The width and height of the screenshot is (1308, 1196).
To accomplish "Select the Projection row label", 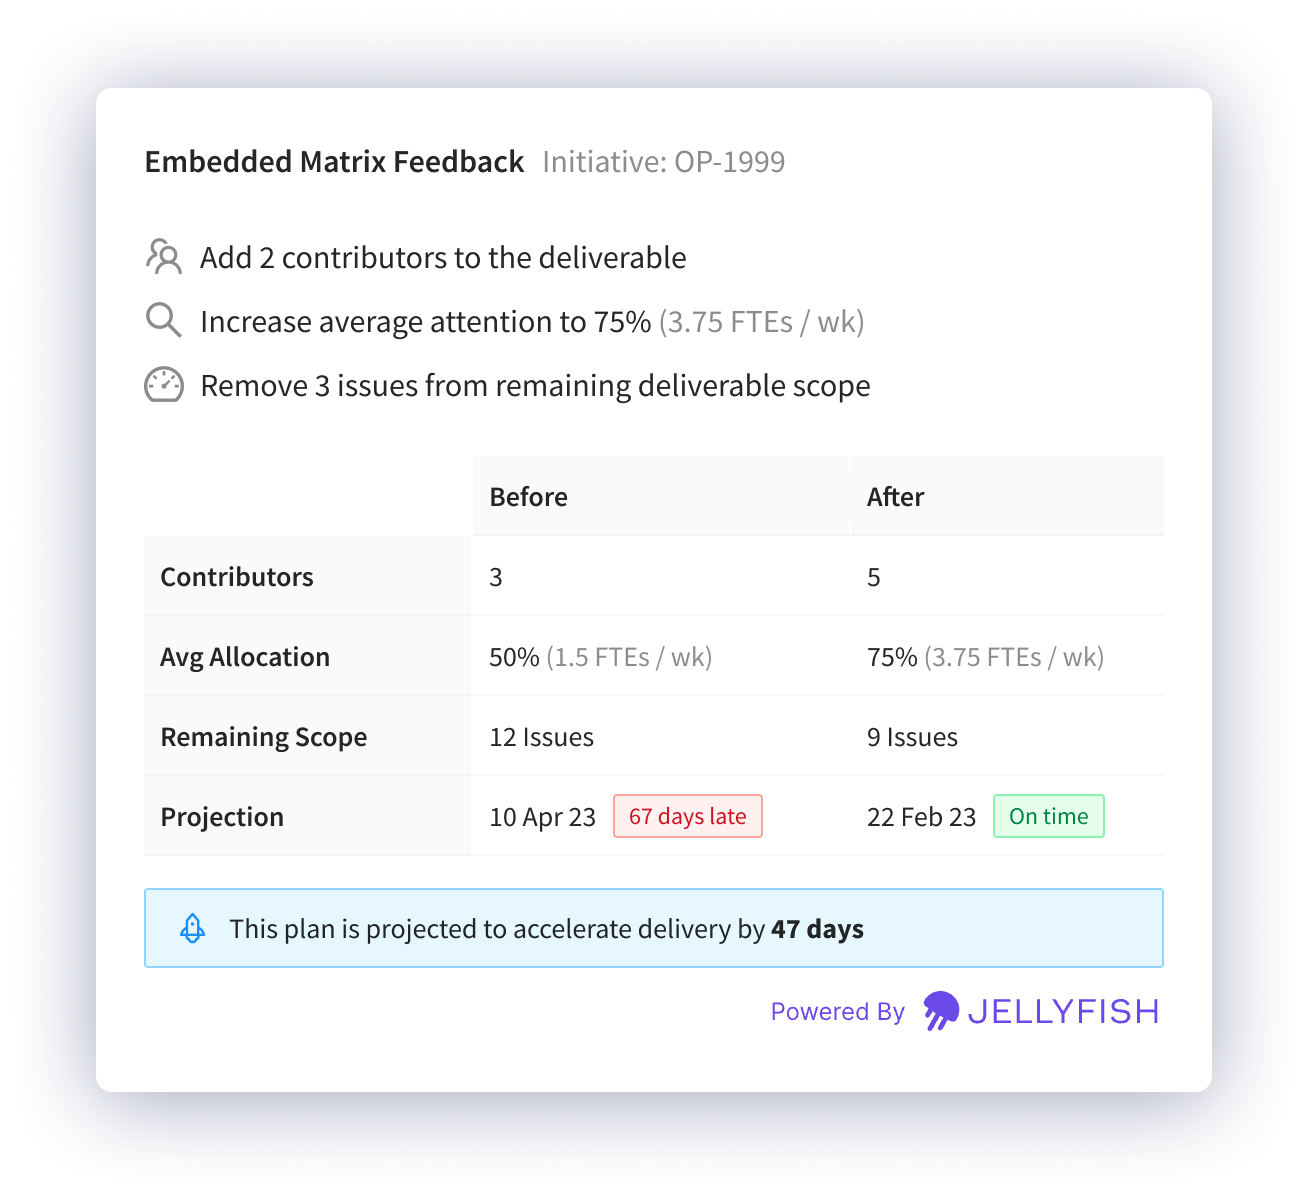I will click(222, 817).
